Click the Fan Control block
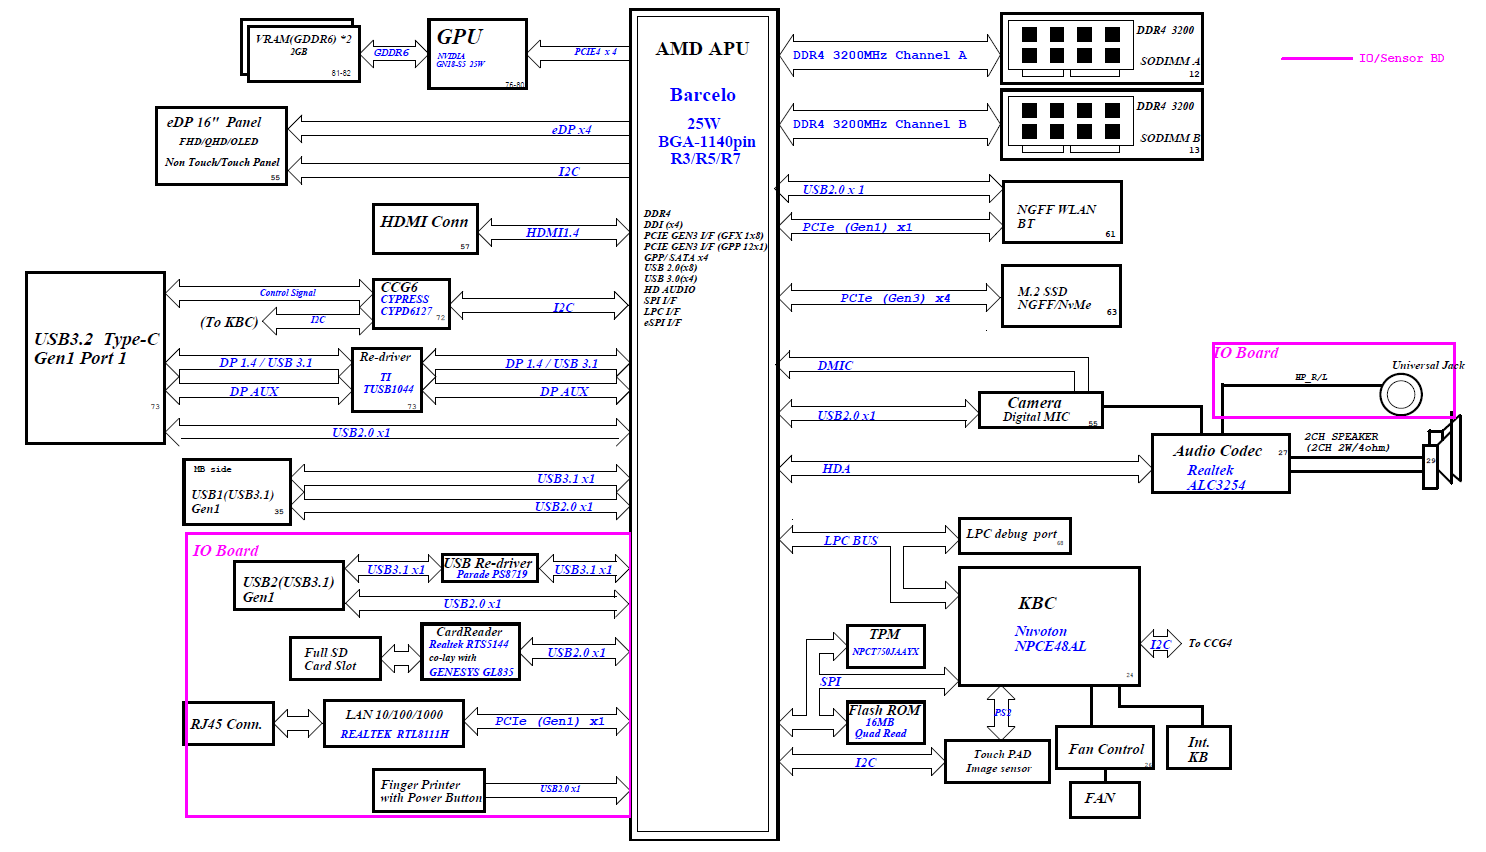The width and height of the screenshot is (1486, 852). coord(1106,749)
